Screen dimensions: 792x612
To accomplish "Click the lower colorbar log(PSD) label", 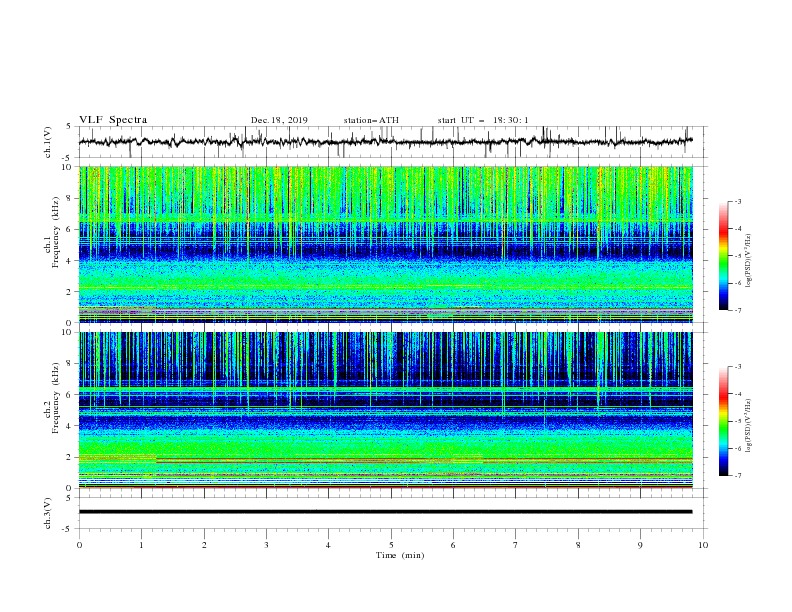I will click(748, 426).
